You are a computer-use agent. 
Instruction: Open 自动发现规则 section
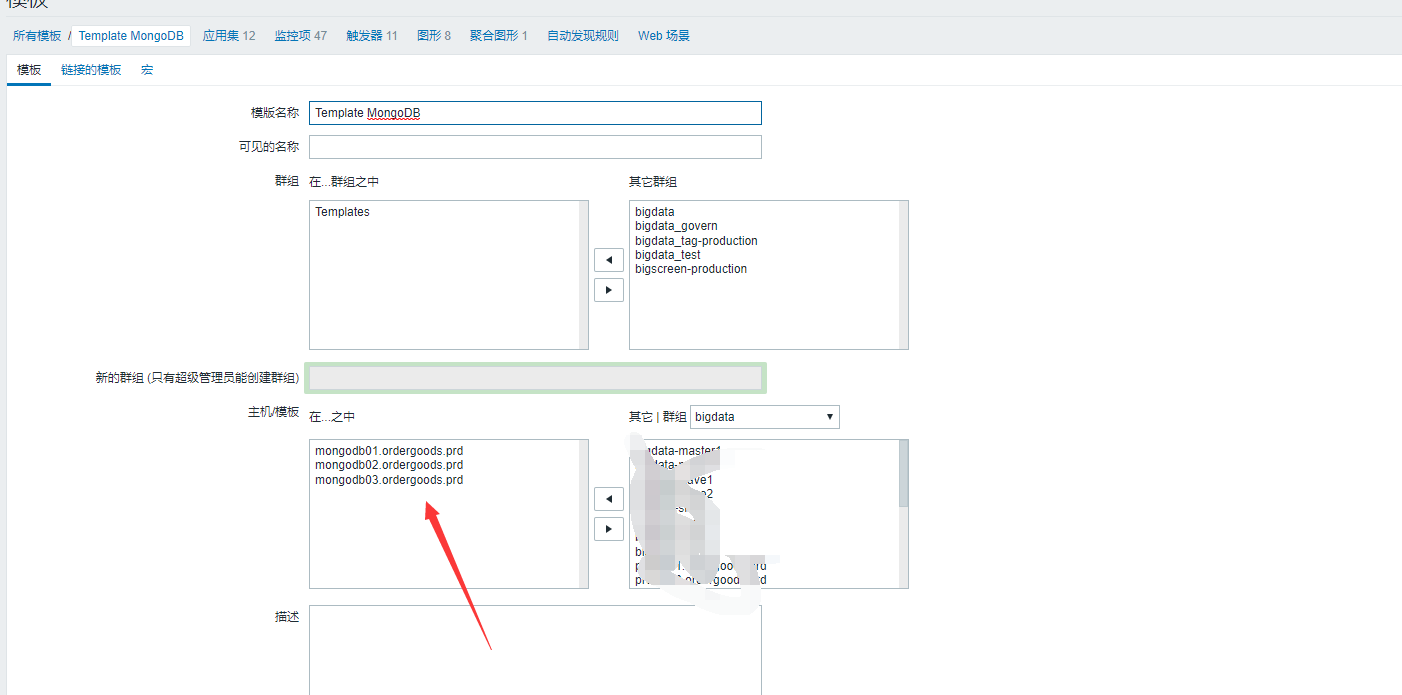(x=583, y=36)
